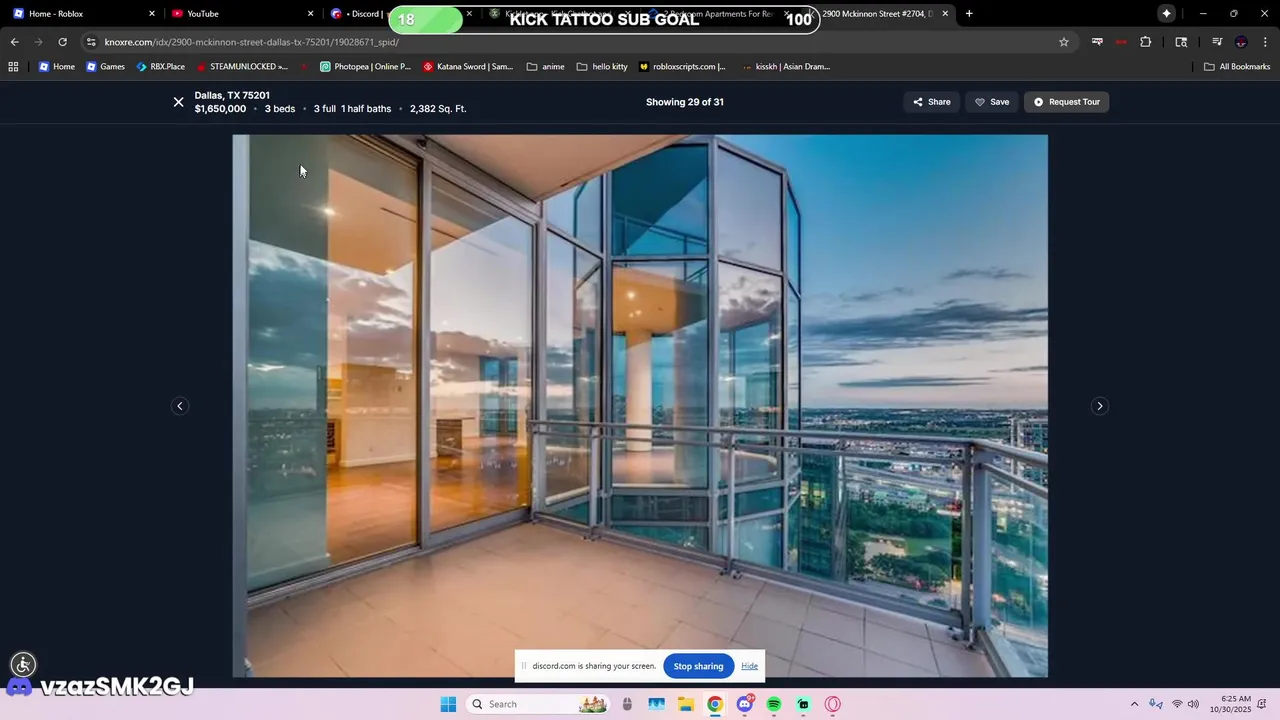
Task: Open the robloxscripts.com bookmark
Action: 682,67
